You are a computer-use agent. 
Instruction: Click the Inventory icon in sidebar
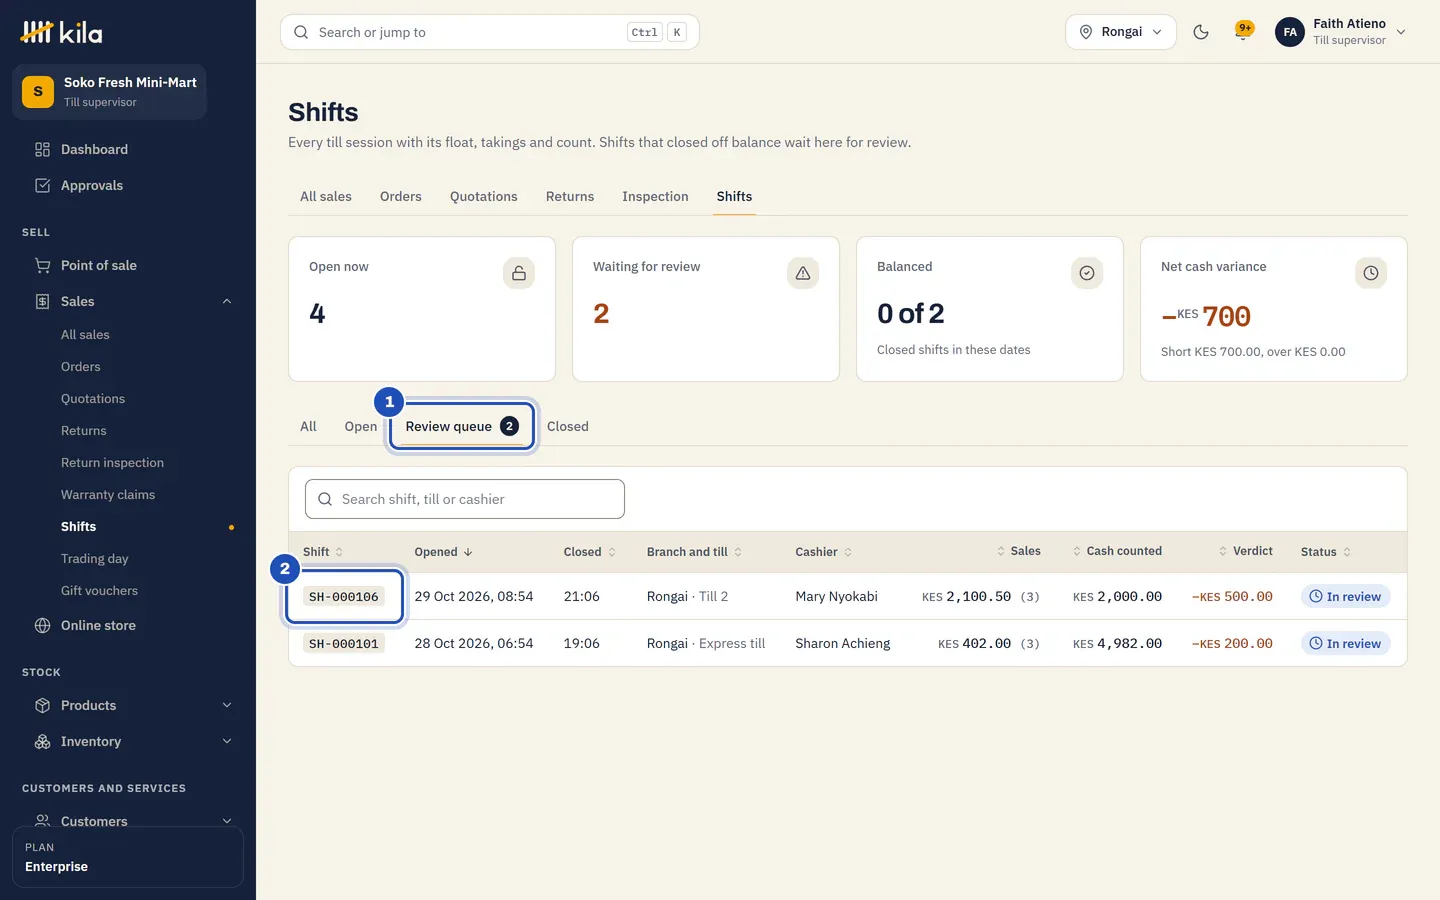tap(42, 741)
